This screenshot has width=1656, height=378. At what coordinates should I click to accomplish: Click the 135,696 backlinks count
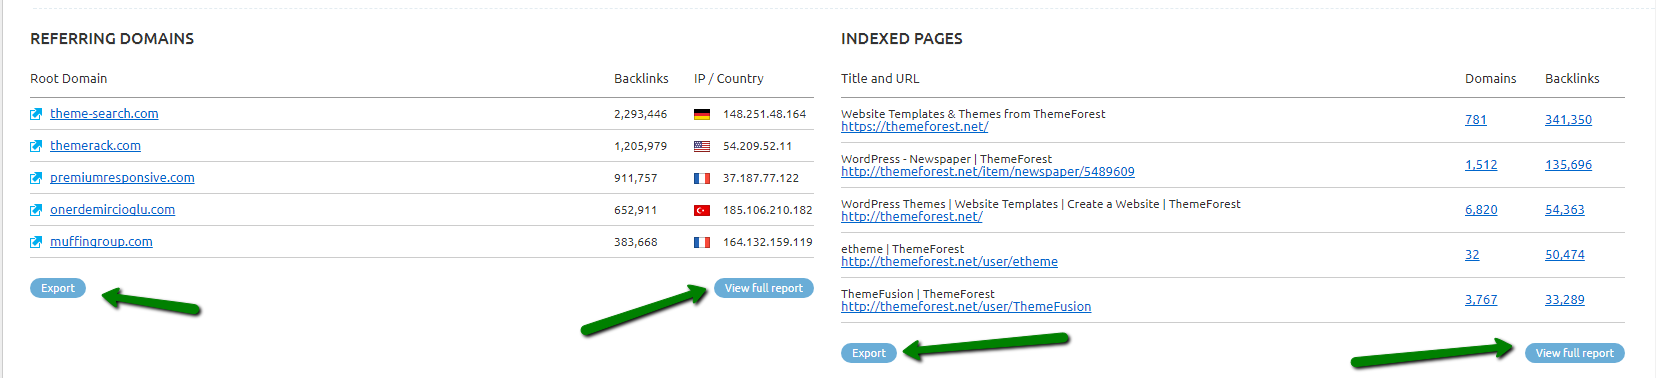(x=1568, y=165)
